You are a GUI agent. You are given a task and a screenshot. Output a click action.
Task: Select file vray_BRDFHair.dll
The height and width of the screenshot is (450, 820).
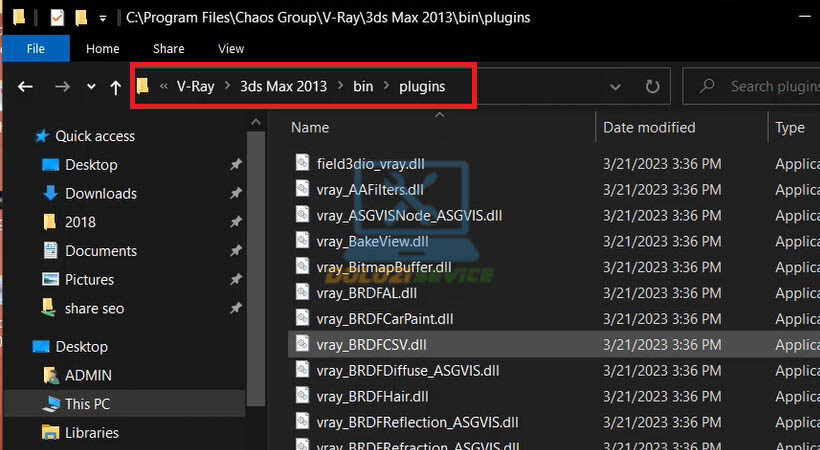(372, 397)
